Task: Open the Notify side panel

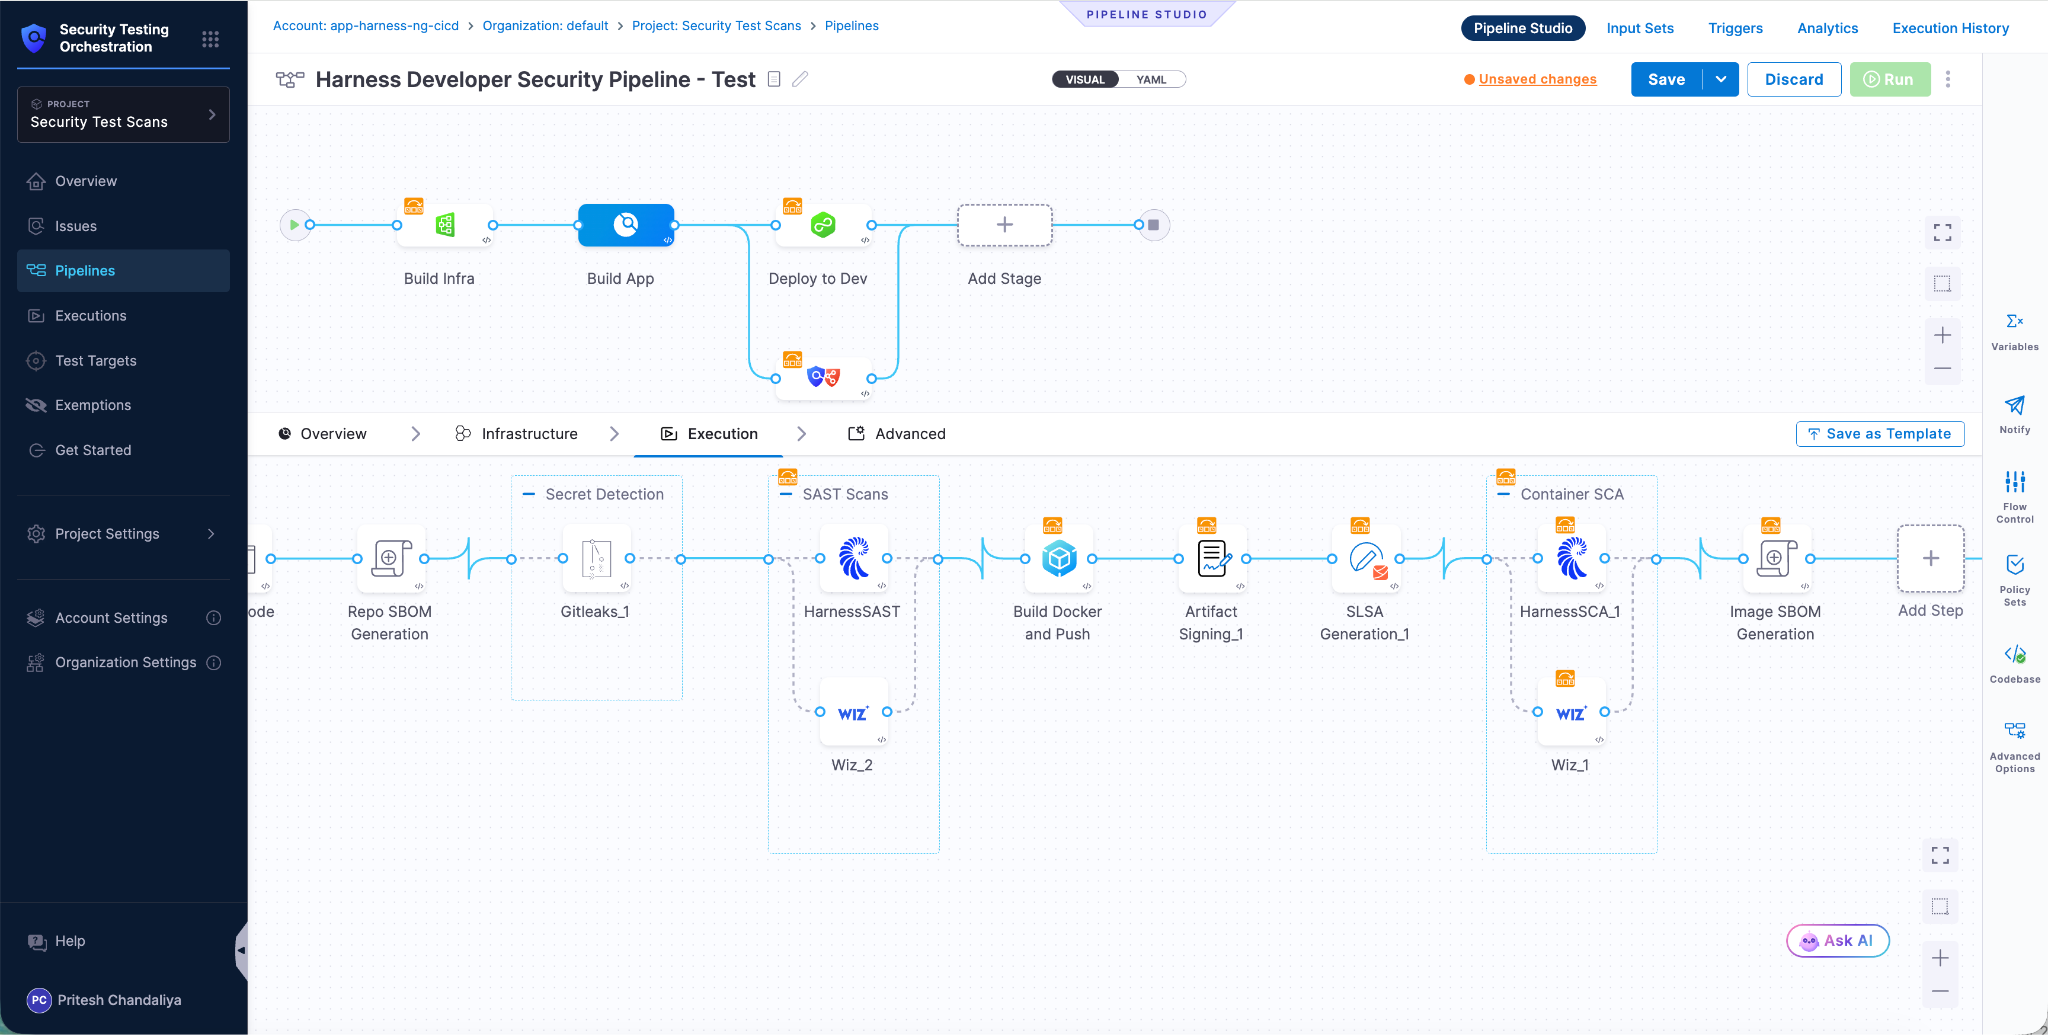Action: point(2015,415)
